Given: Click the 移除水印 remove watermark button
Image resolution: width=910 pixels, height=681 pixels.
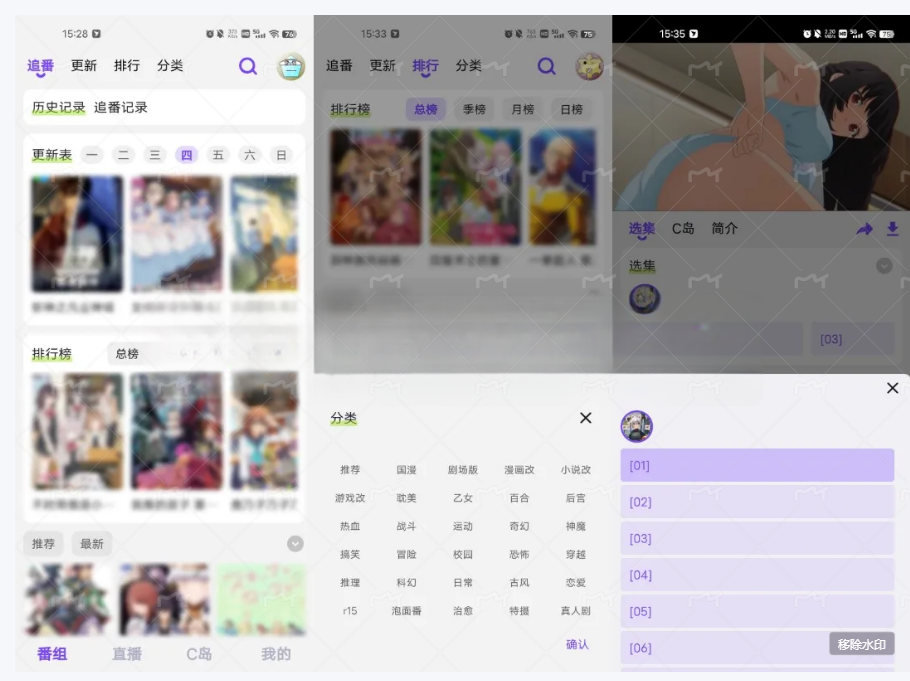Looking at the screenshot, I should point(862,644).
